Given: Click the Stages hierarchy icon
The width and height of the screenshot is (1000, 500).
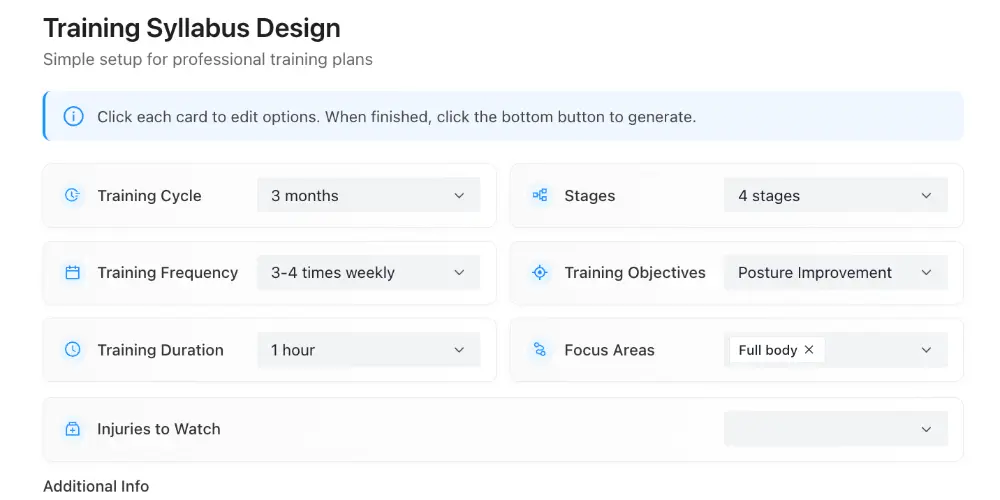Looking at the screenshot, I should pos(540,196).
